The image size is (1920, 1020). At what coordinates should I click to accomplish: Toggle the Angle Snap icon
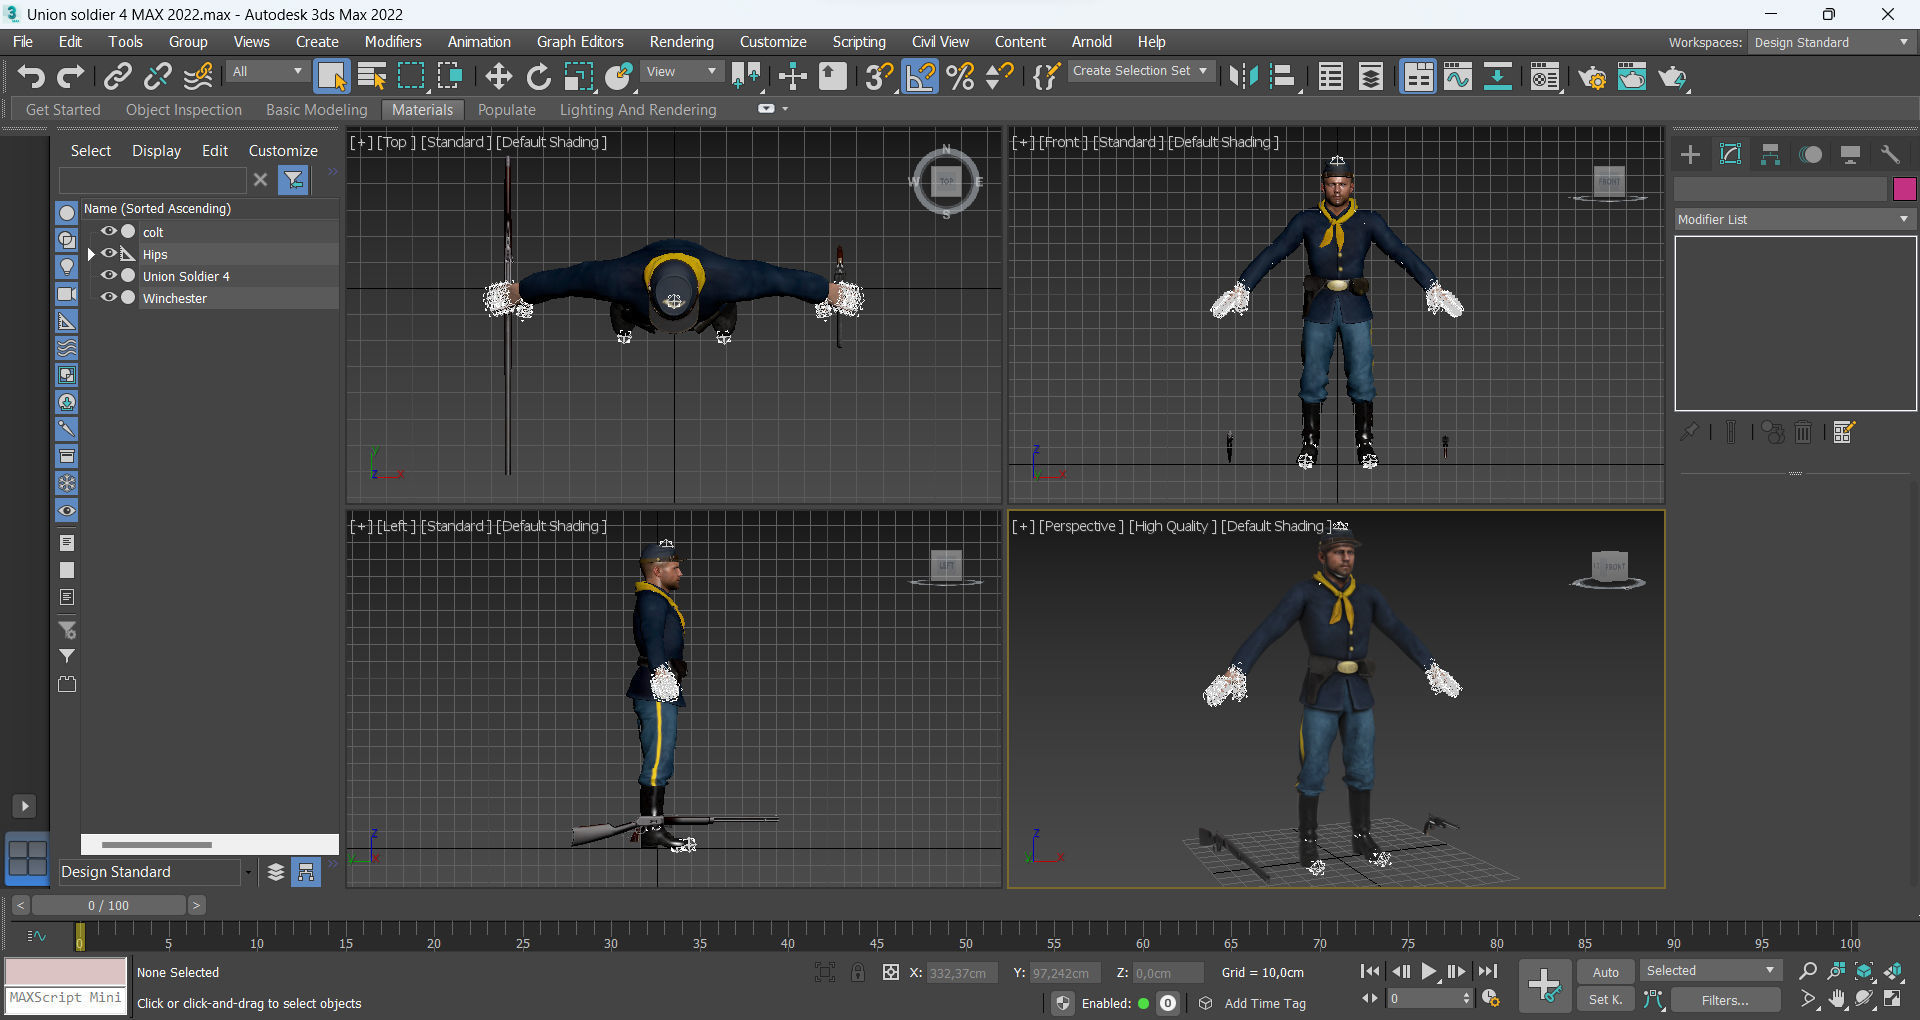(920, 76)
